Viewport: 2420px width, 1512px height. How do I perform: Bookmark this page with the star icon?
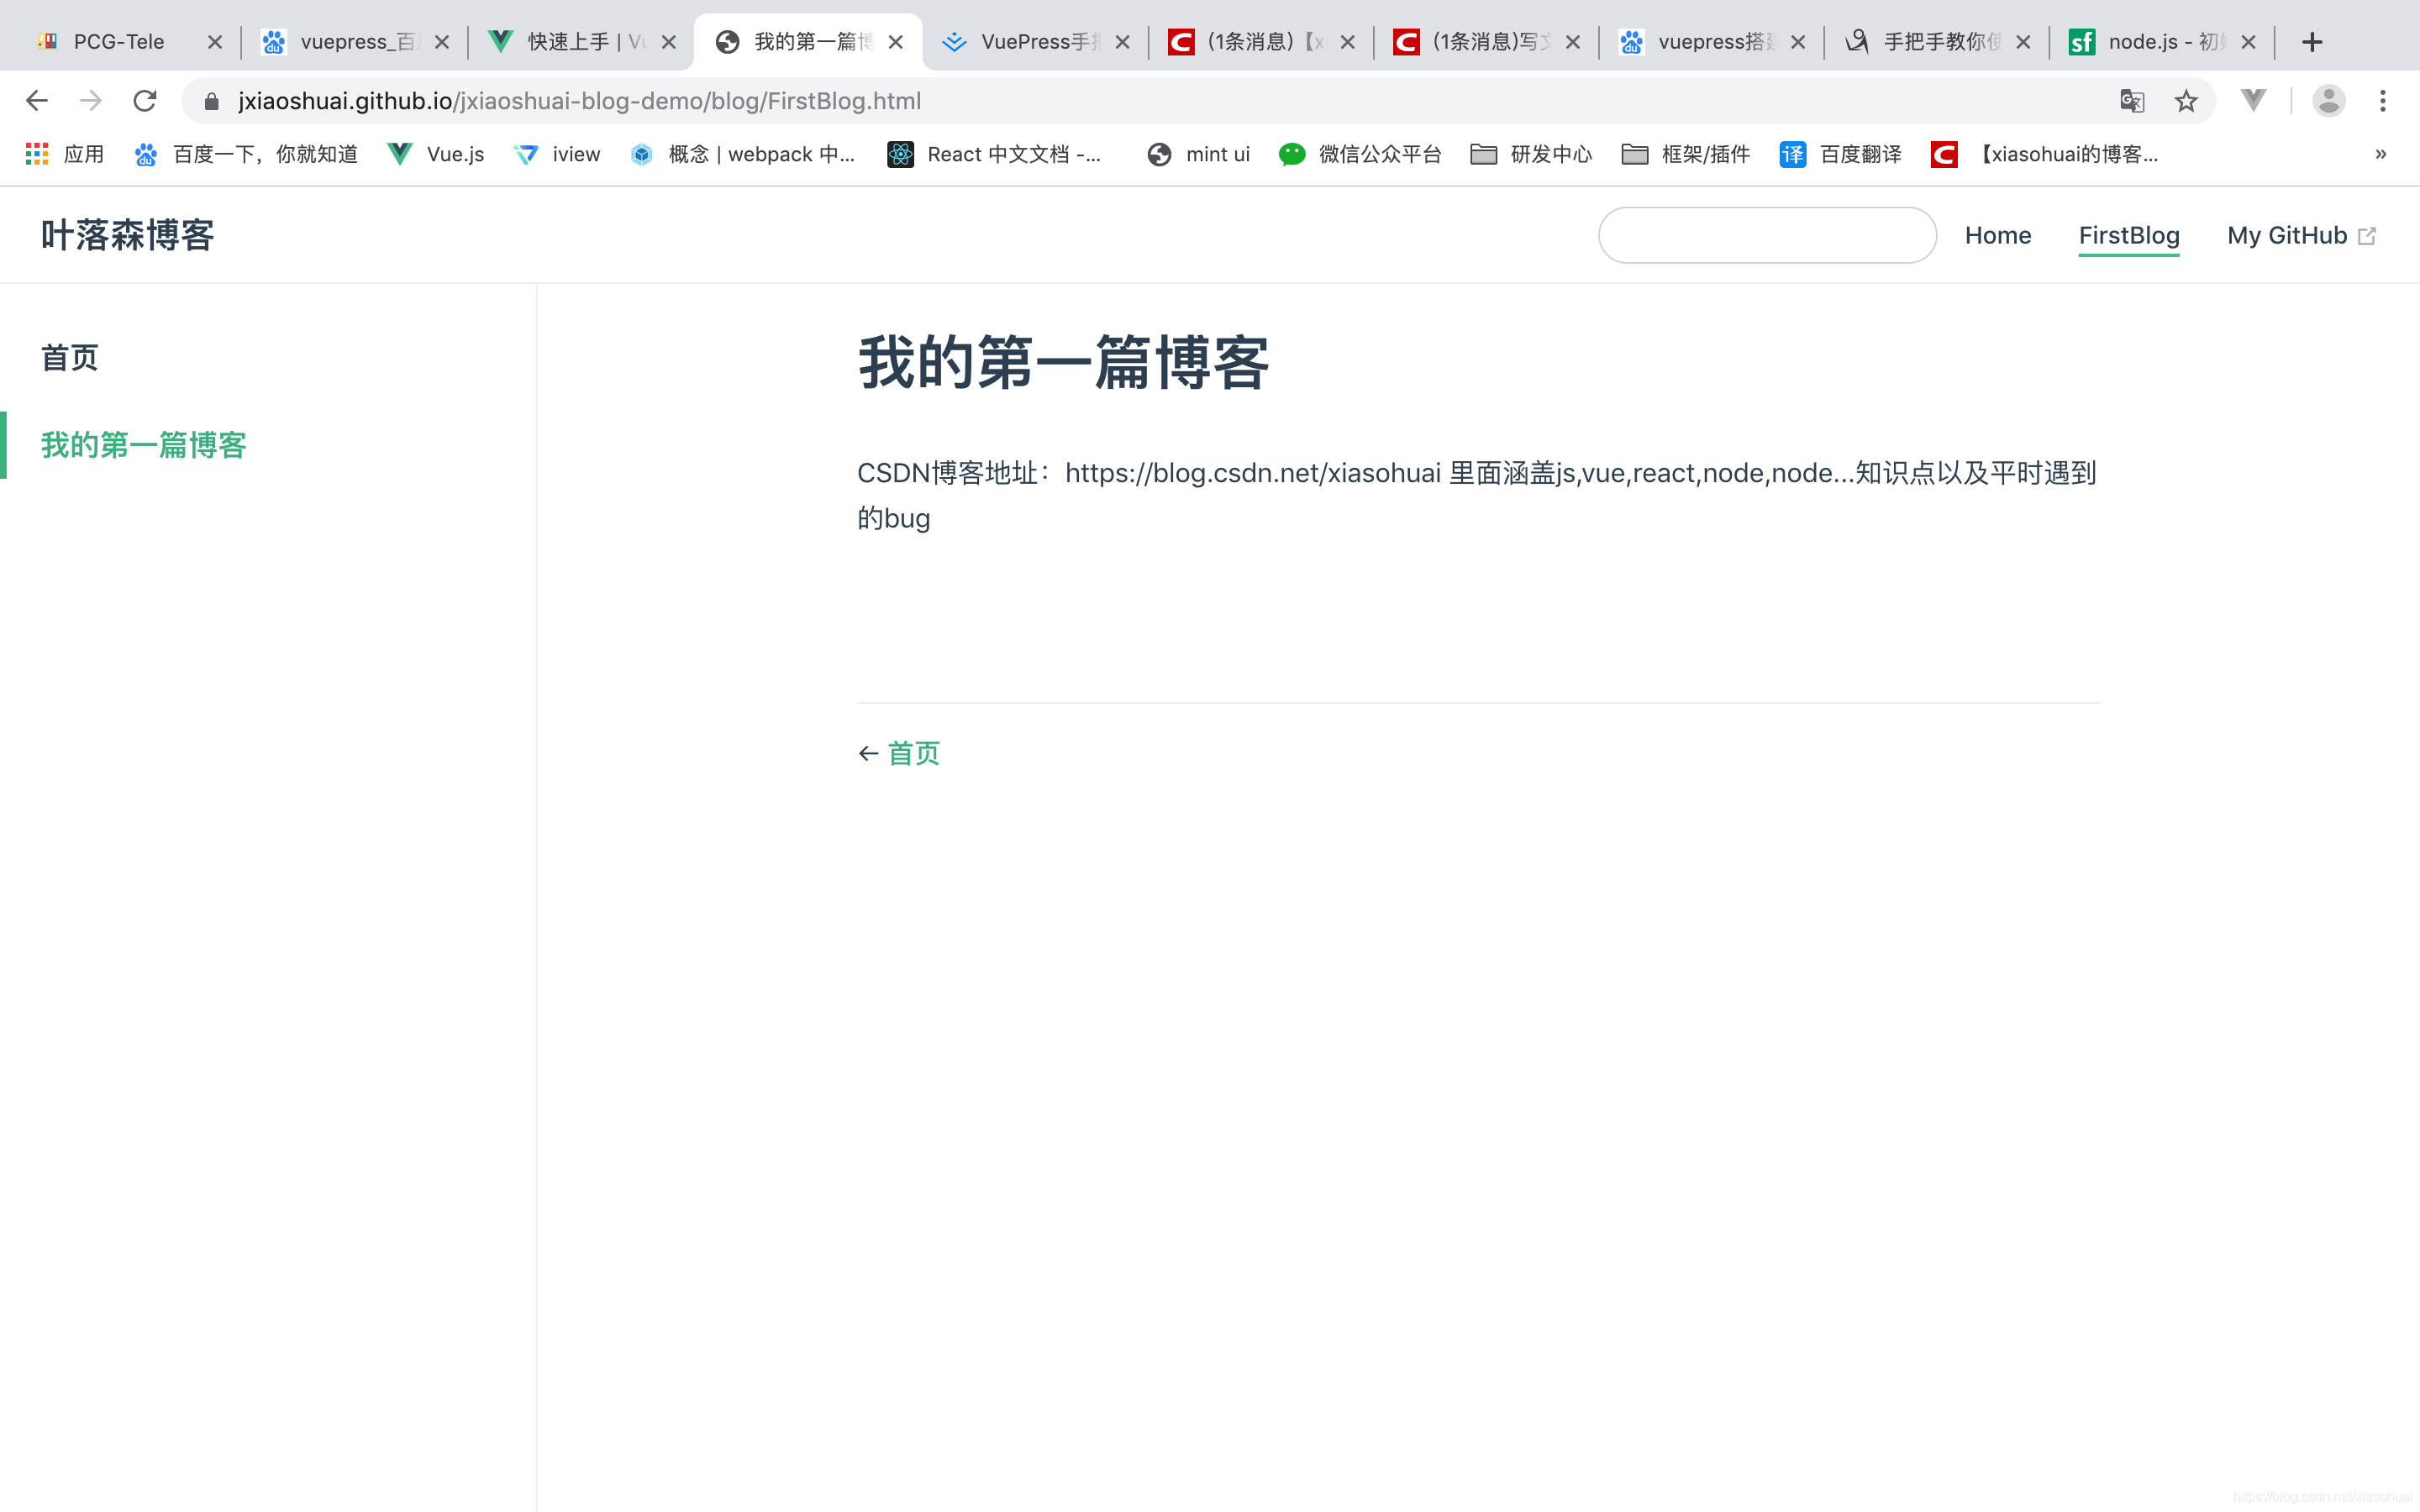(x=2186, y=101)
